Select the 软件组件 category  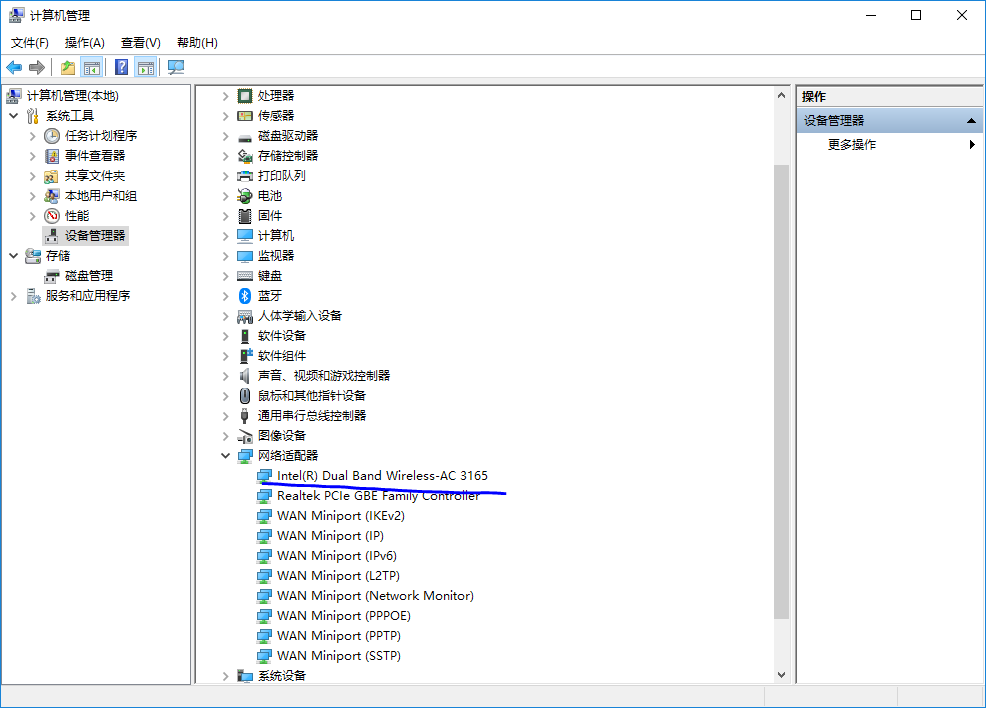click(x=282, y=356)
